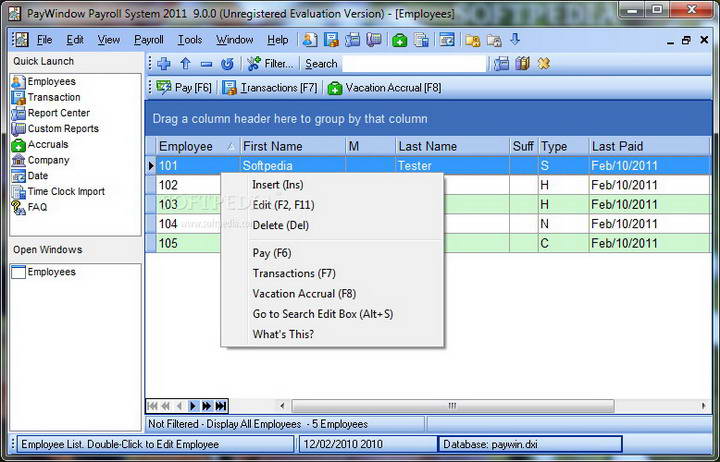The image size is (720, 462).
Task: Go to last record navigator button
Action: 221,406
